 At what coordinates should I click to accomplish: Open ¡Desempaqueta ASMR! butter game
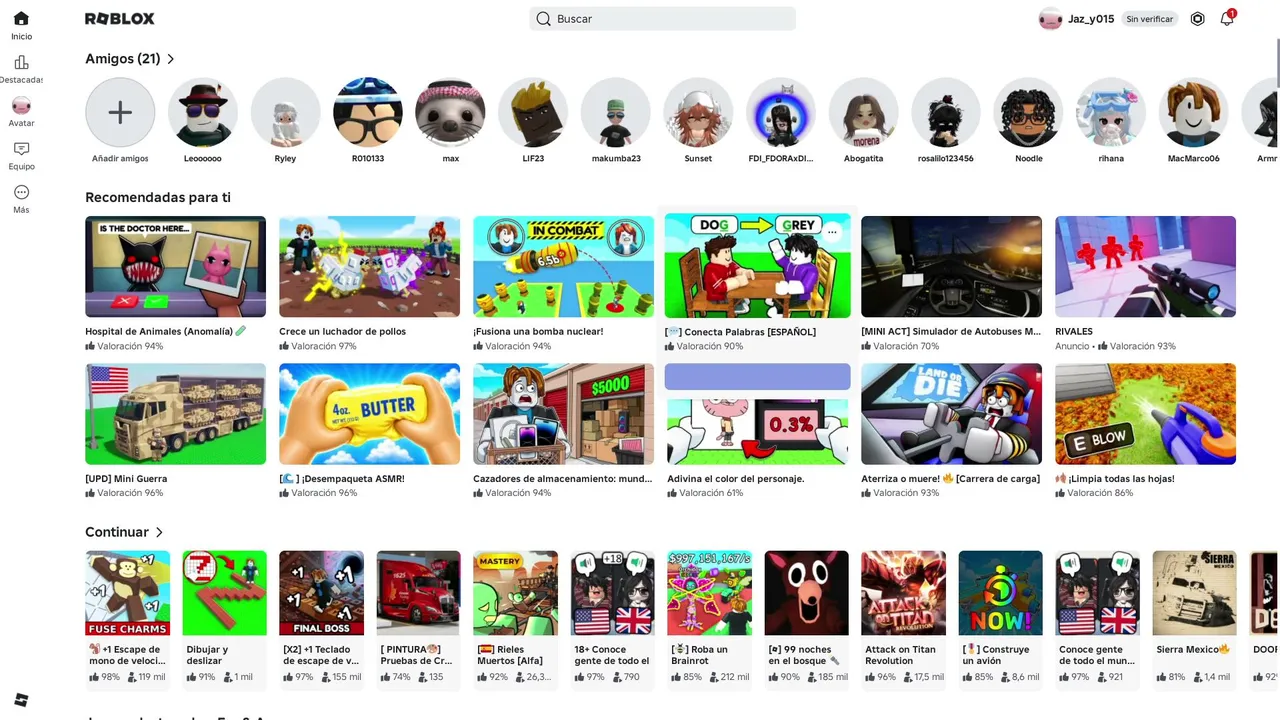coord(369,414)
